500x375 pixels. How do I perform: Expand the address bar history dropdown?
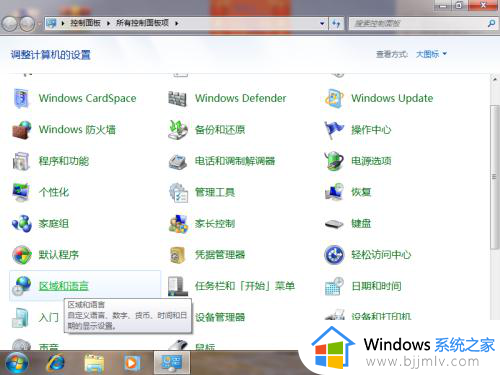pos(322,23)
